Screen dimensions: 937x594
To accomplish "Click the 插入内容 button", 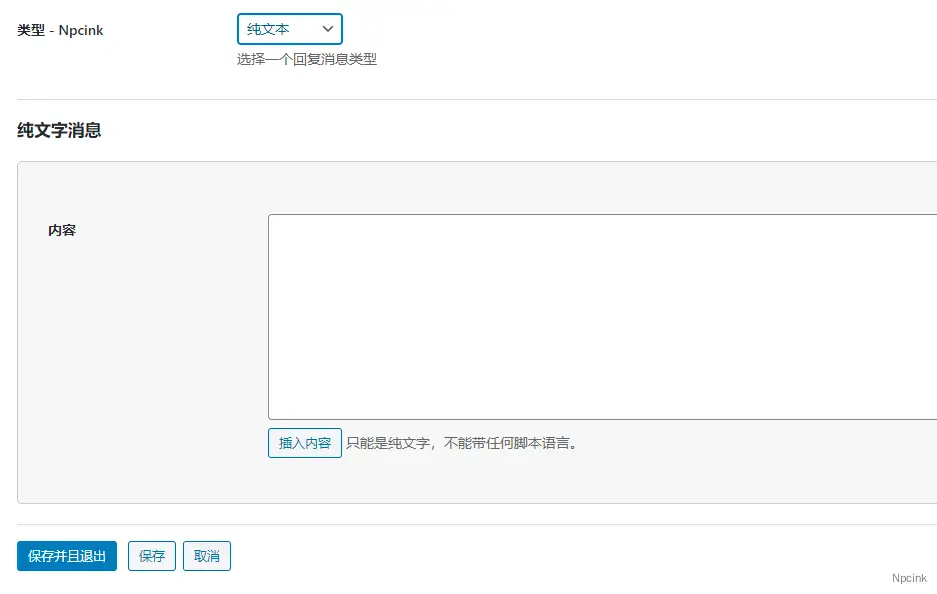I will [304, 443].
